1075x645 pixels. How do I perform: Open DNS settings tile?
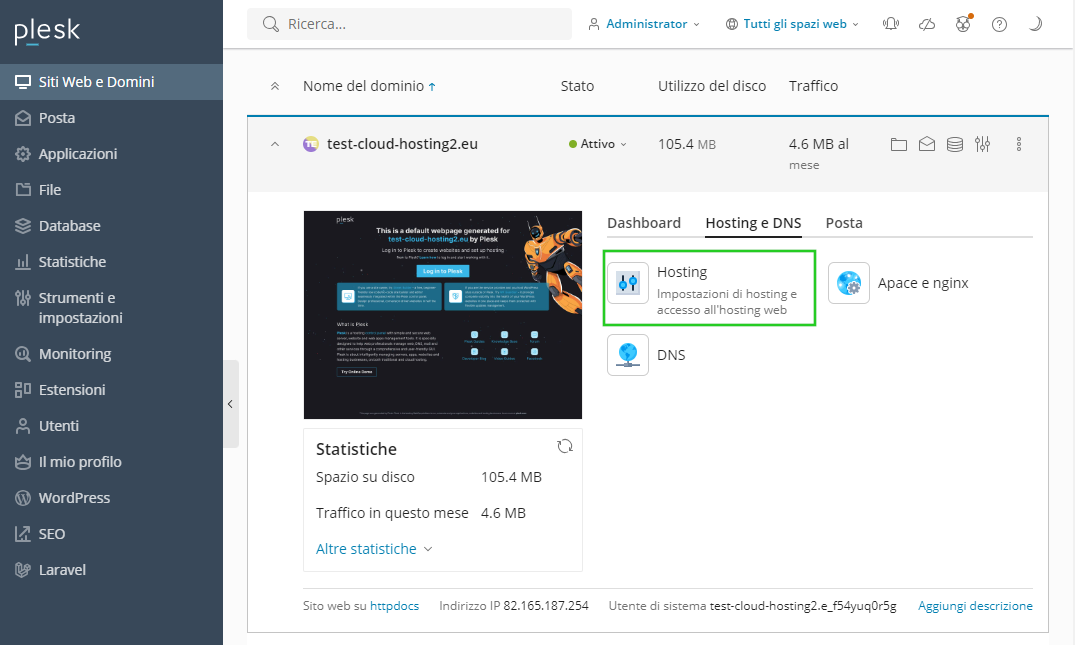tap(671, 355)
